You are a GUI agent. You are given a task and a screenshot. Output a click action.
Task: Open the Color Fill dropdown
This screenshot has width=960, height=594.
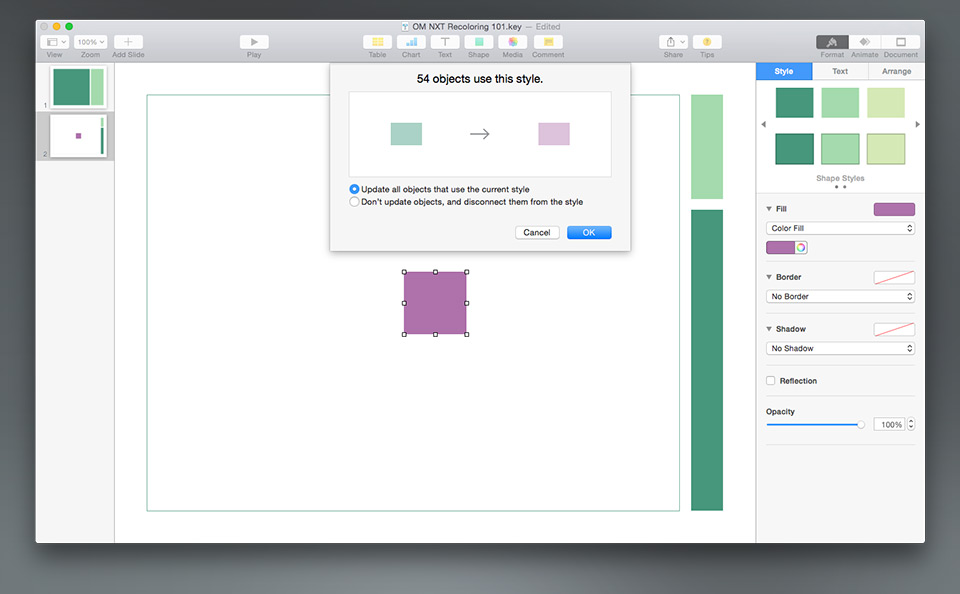[x=840, y=229]
